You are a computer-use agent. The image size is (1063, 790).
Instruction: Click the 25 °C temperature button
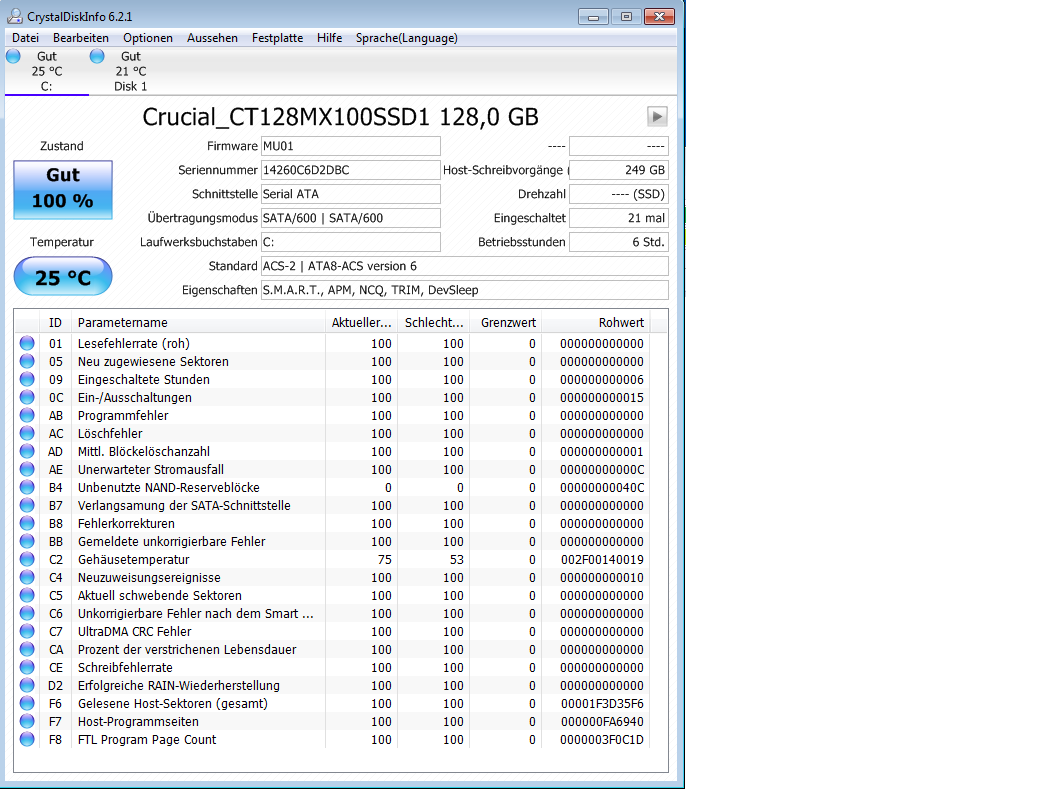click(x=63, y=277)
